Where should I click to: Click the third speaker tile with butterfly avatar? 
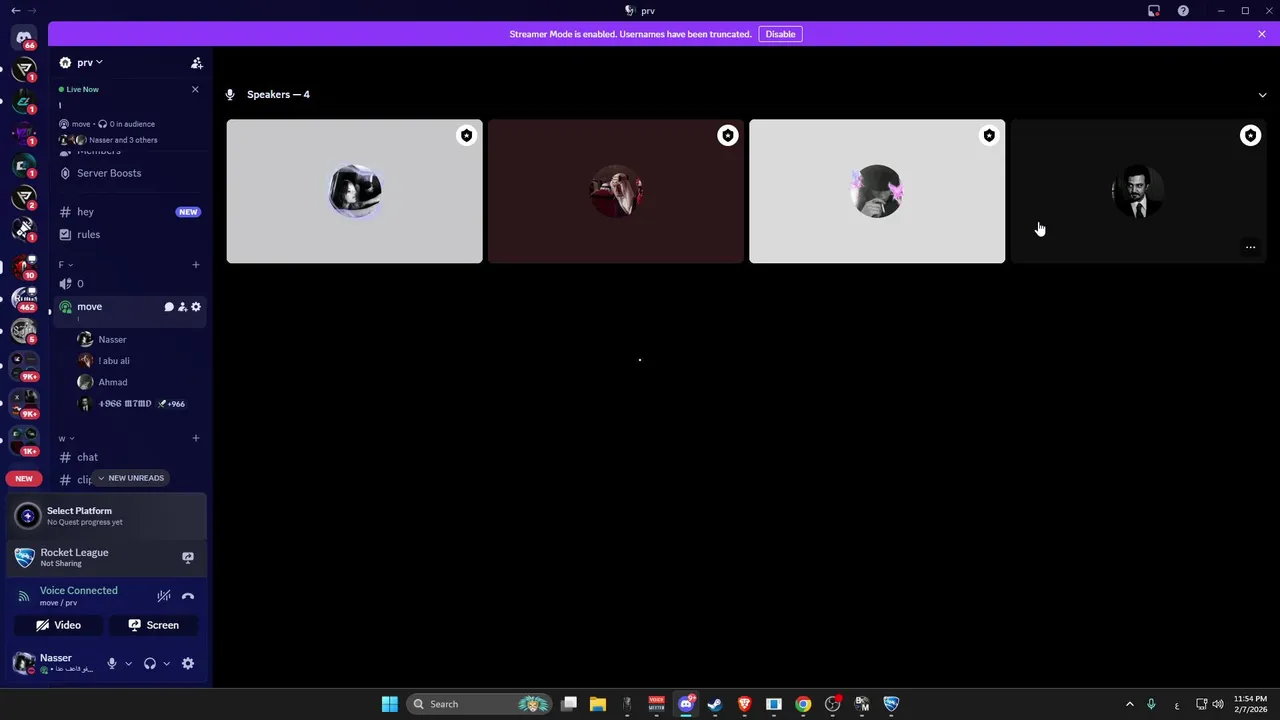(x=877, y=191)
